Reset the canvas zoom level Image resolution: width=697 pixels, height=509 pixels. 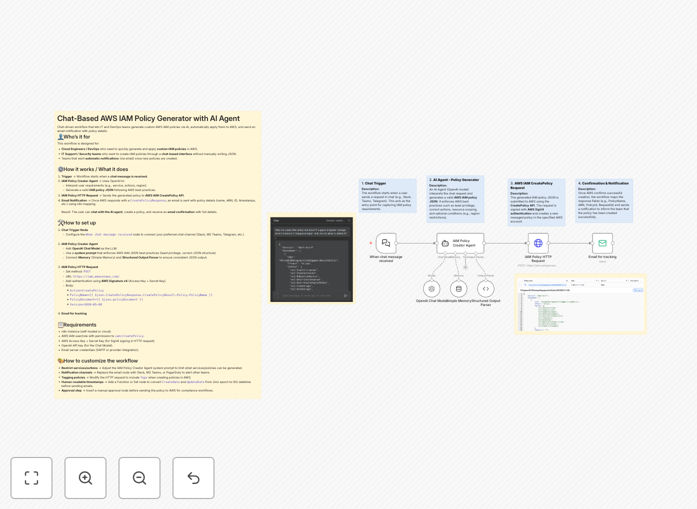point(193,478)
